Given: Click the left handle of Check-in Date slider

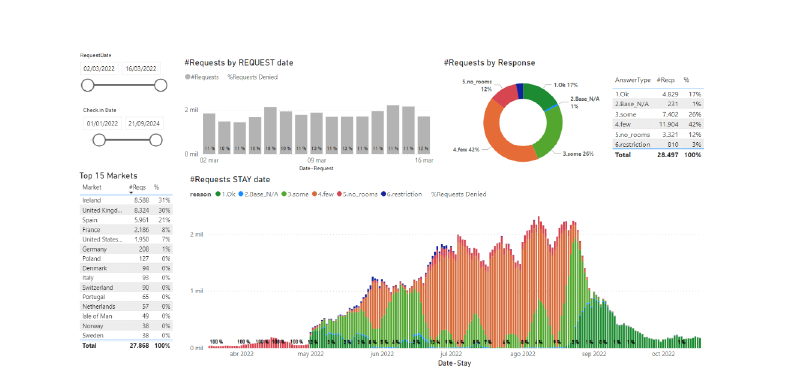Looking at the screenshot, I should click(x=99, y=139).
